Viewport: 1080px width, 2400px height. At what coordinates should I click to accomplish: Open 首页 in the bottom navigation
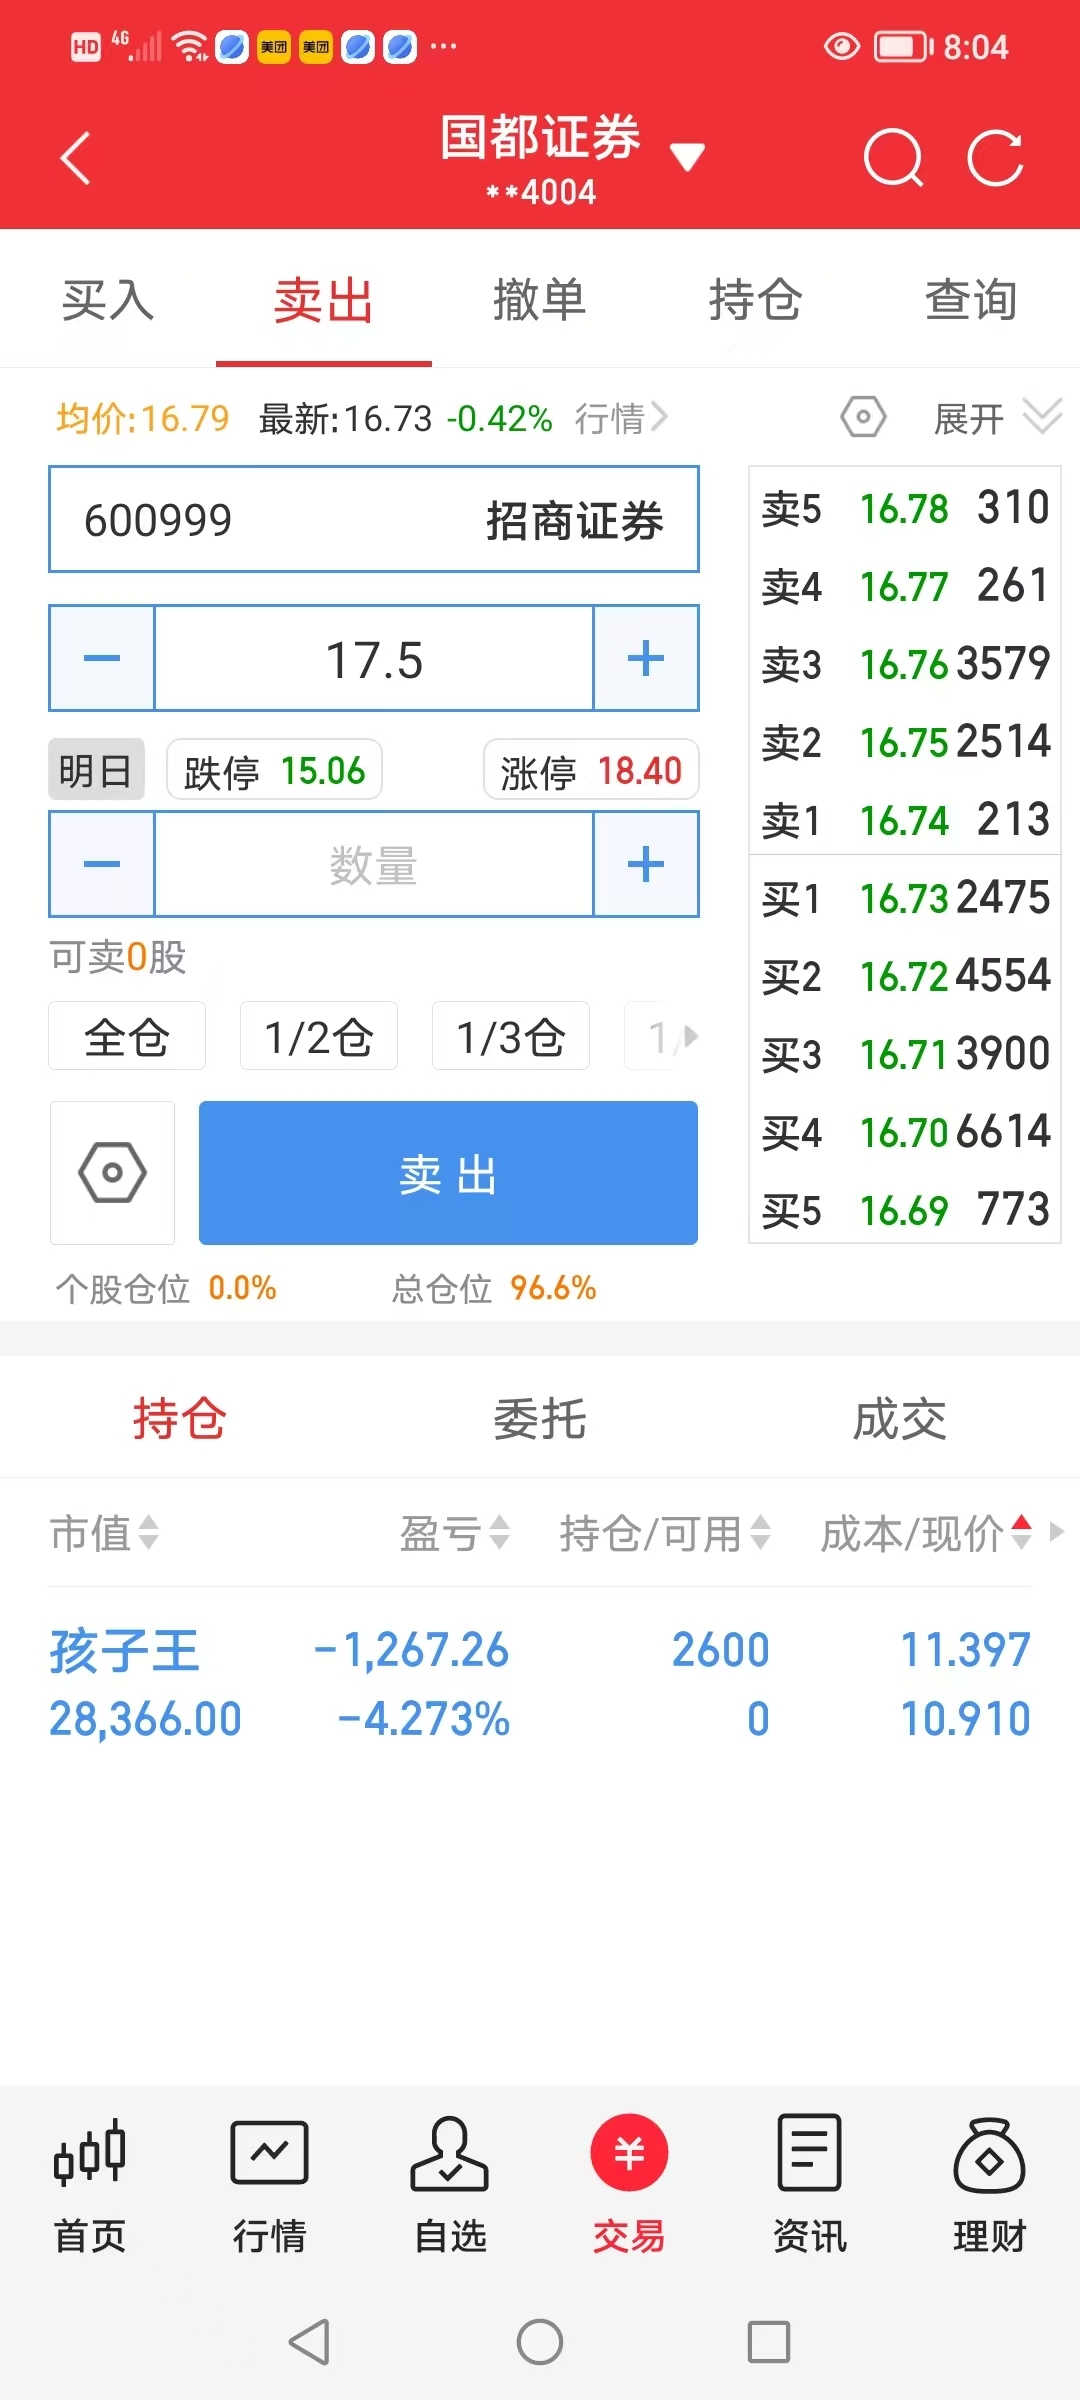[90, 2184]
